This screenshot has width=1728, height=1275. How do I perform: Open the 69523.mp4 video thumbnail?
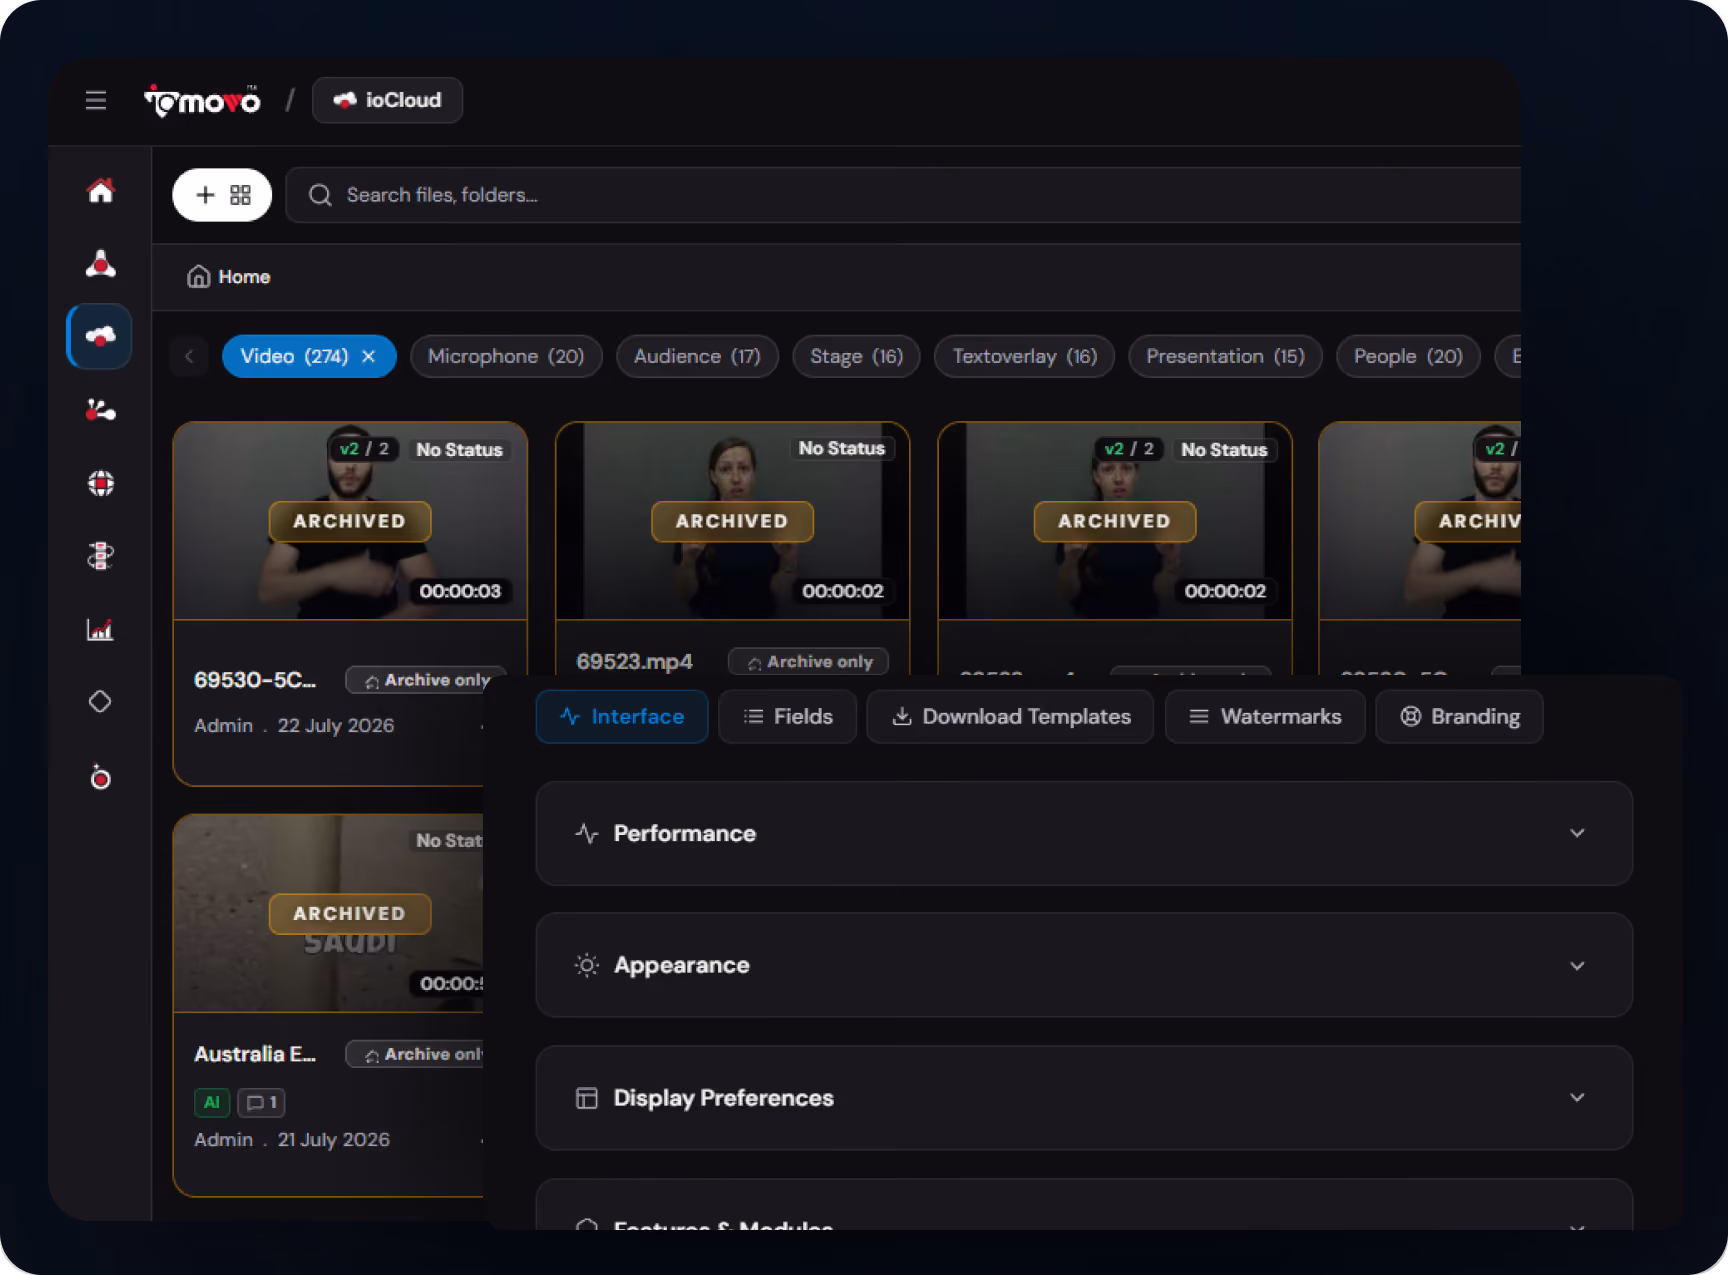pyautogui.click(x=733, y=521)
